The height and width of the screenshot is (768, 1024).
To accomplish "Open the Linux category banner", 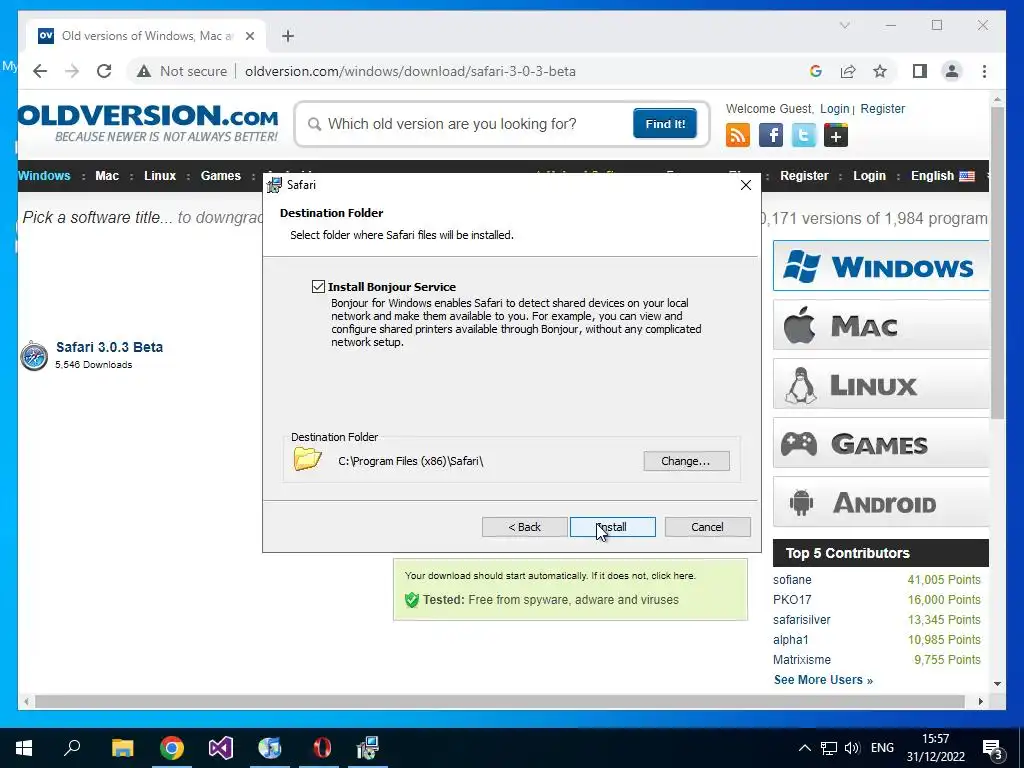I will tap(881, 384).
